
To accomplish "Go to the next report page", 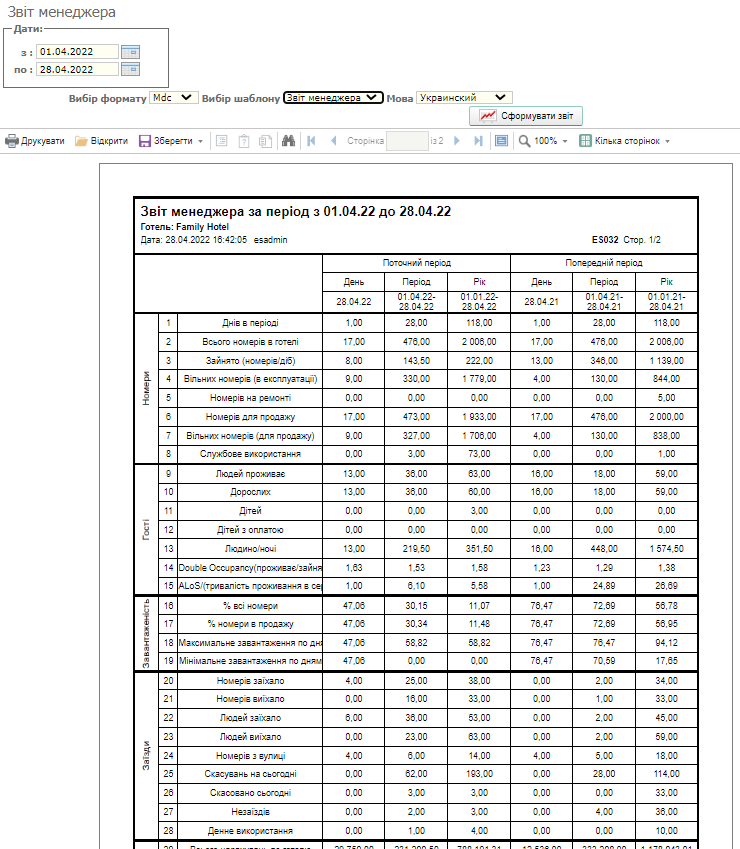I will coord(457,141).
